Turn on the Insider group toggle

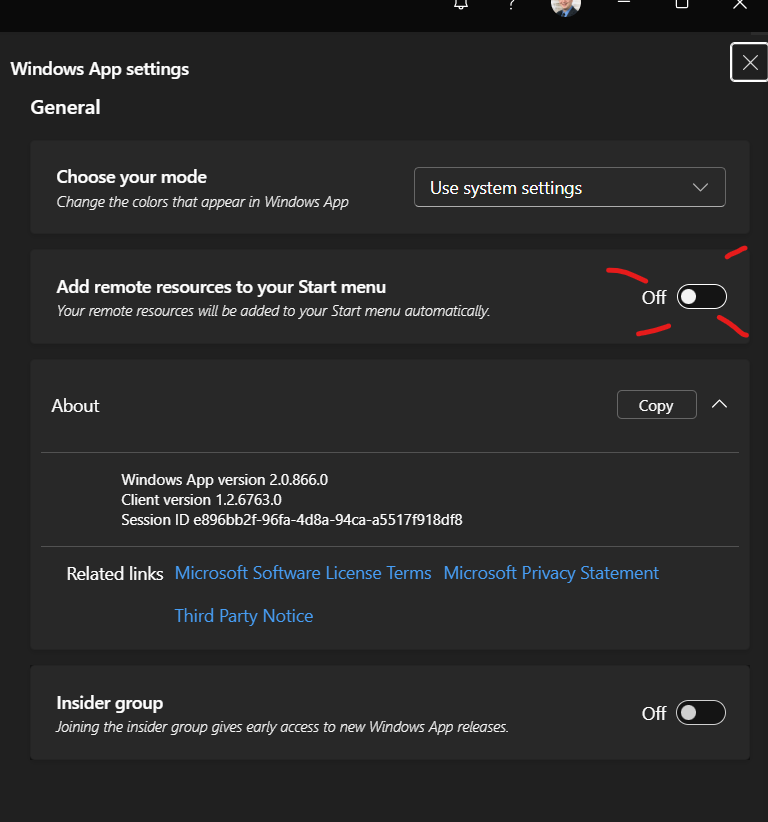pyautogui.click(x=700, y=713)
